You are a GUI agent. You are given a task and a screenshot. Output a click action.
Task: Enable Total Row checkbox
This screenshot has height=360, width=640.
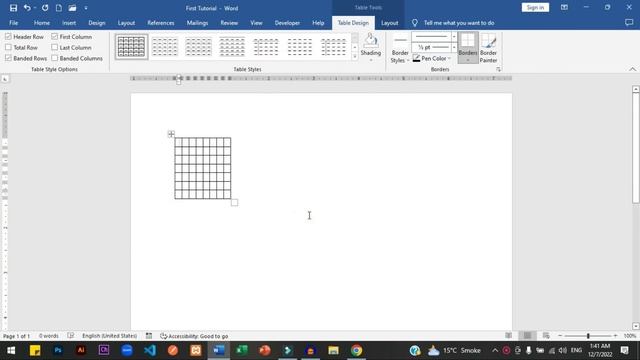pos(8,47)
